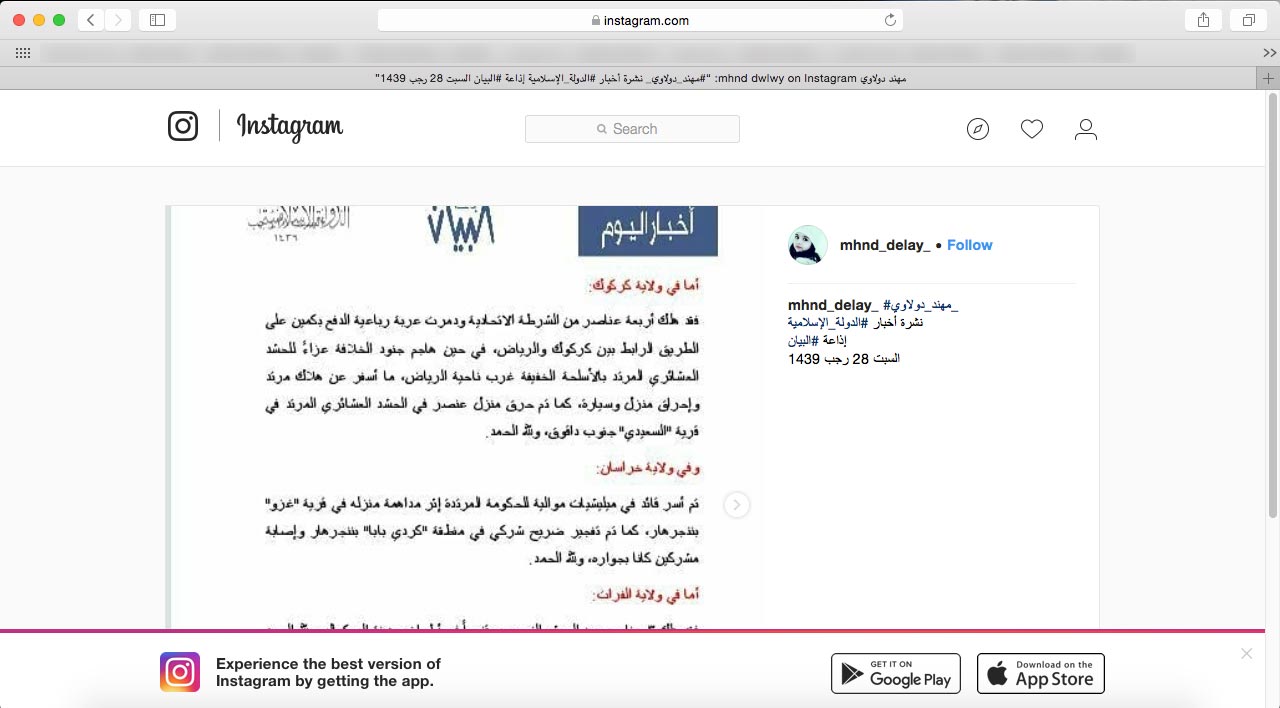1280x708 pixels.
Task: Add a new tab with plus button
Action: (x=1269, y=78)
